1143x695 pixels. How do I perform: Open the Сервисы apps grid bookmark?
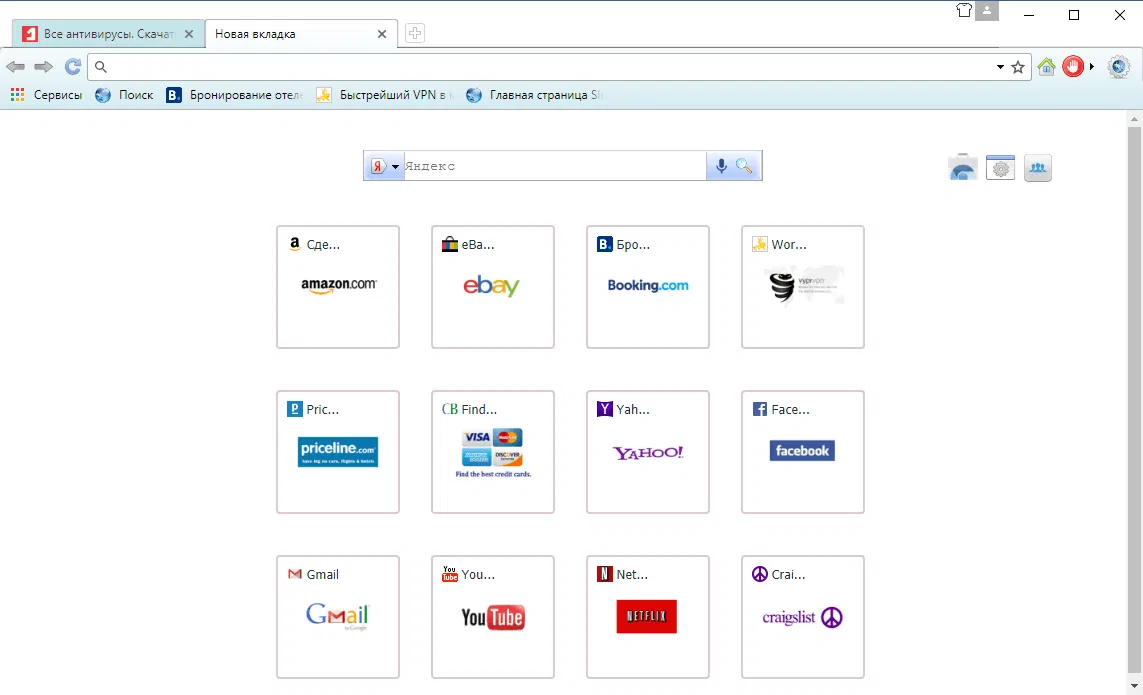(46, 95)
